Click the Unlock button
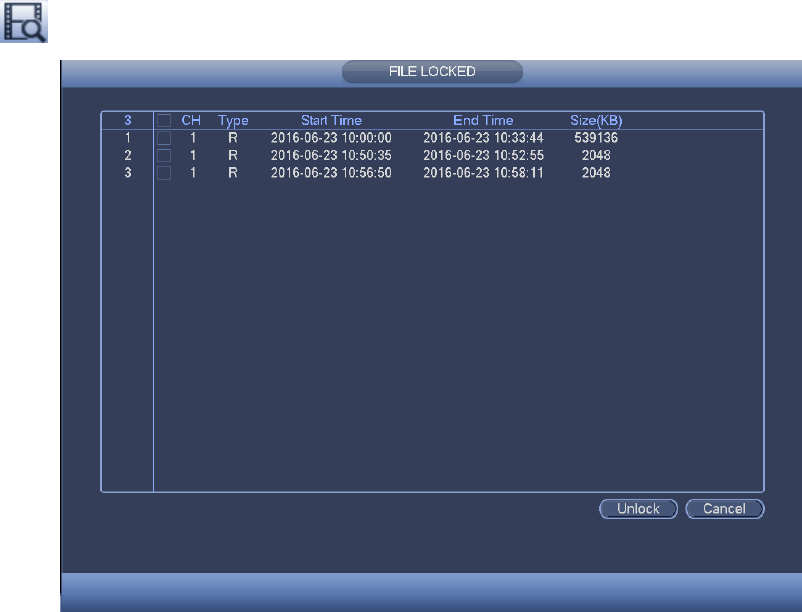Image resolution: width=802 pixels, height=612 pixels. click(x=638, y=509)
